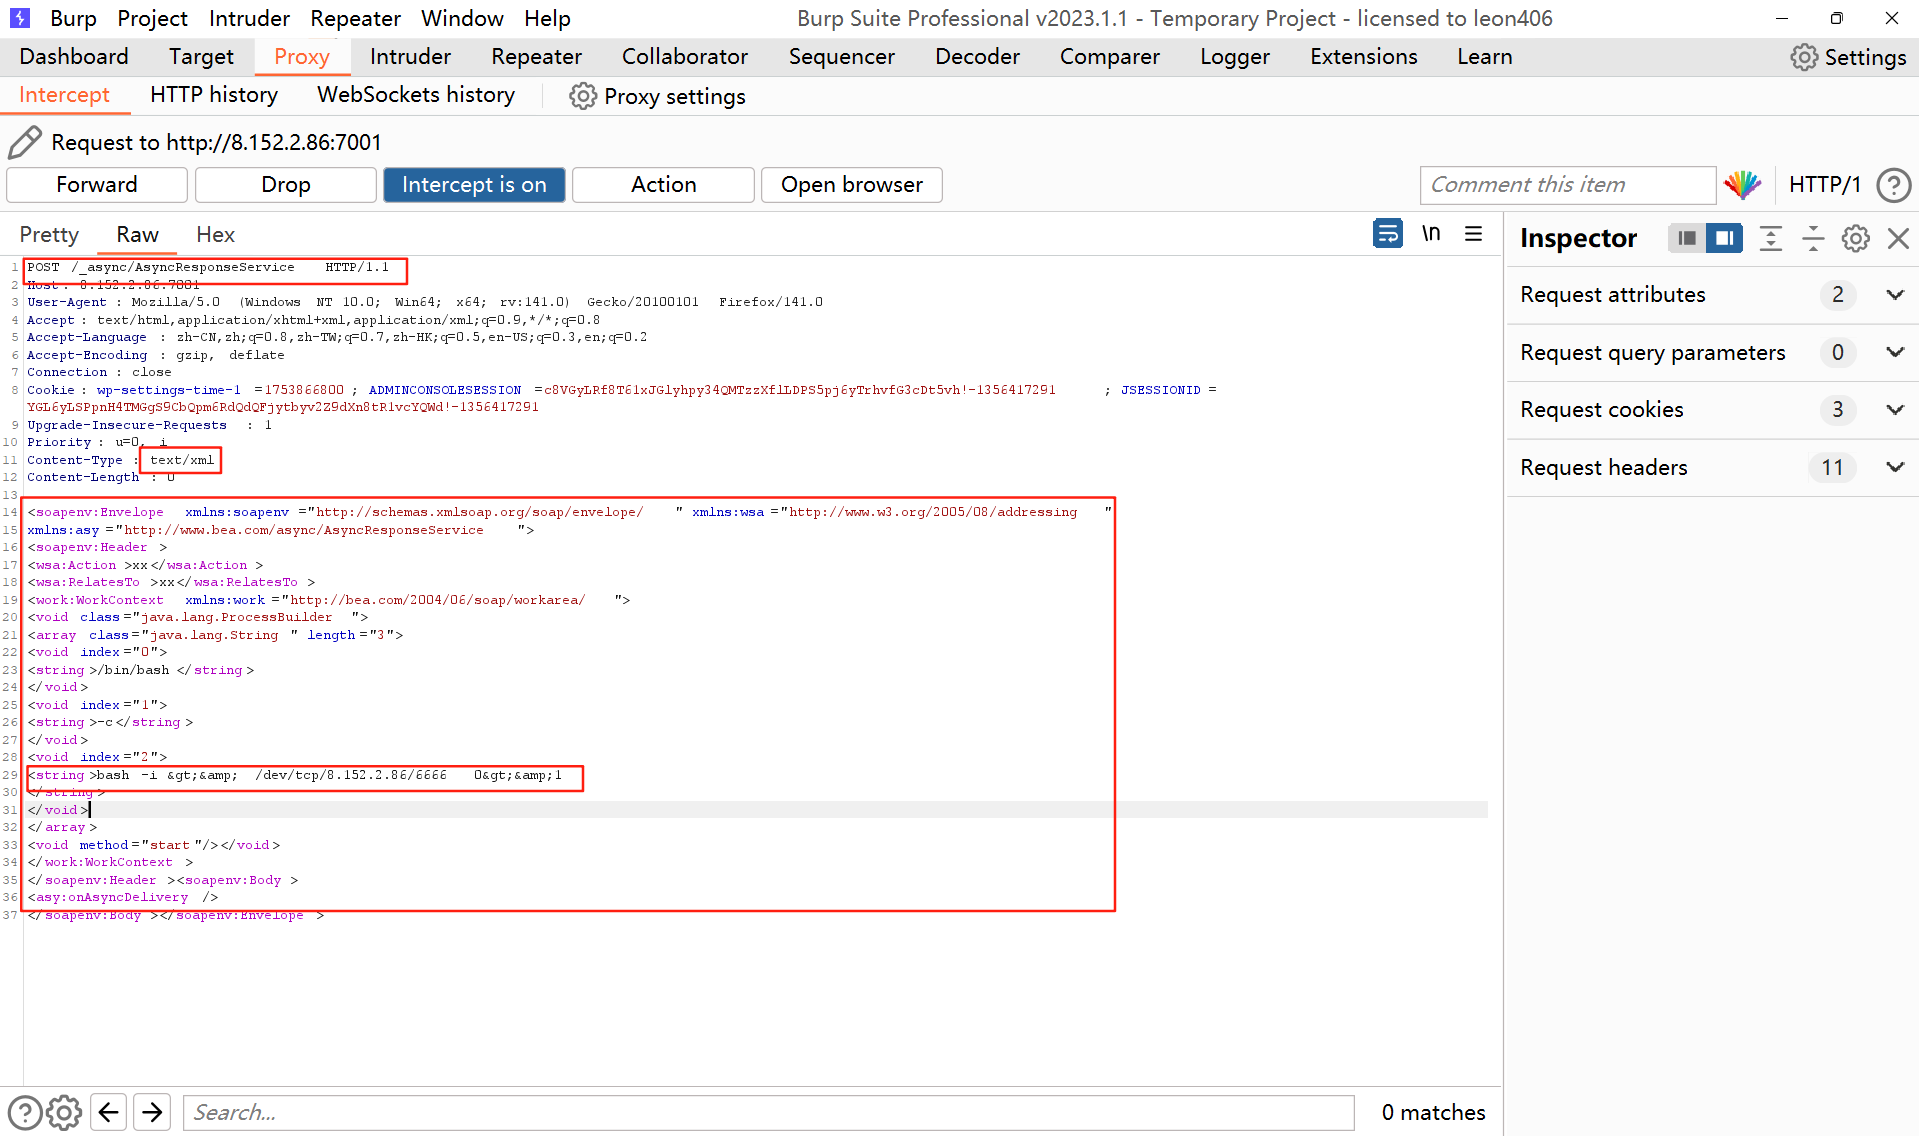Open the Project menu
Image resolution: width=1920 pixels, height=1136 pixels.
point(152,18)
